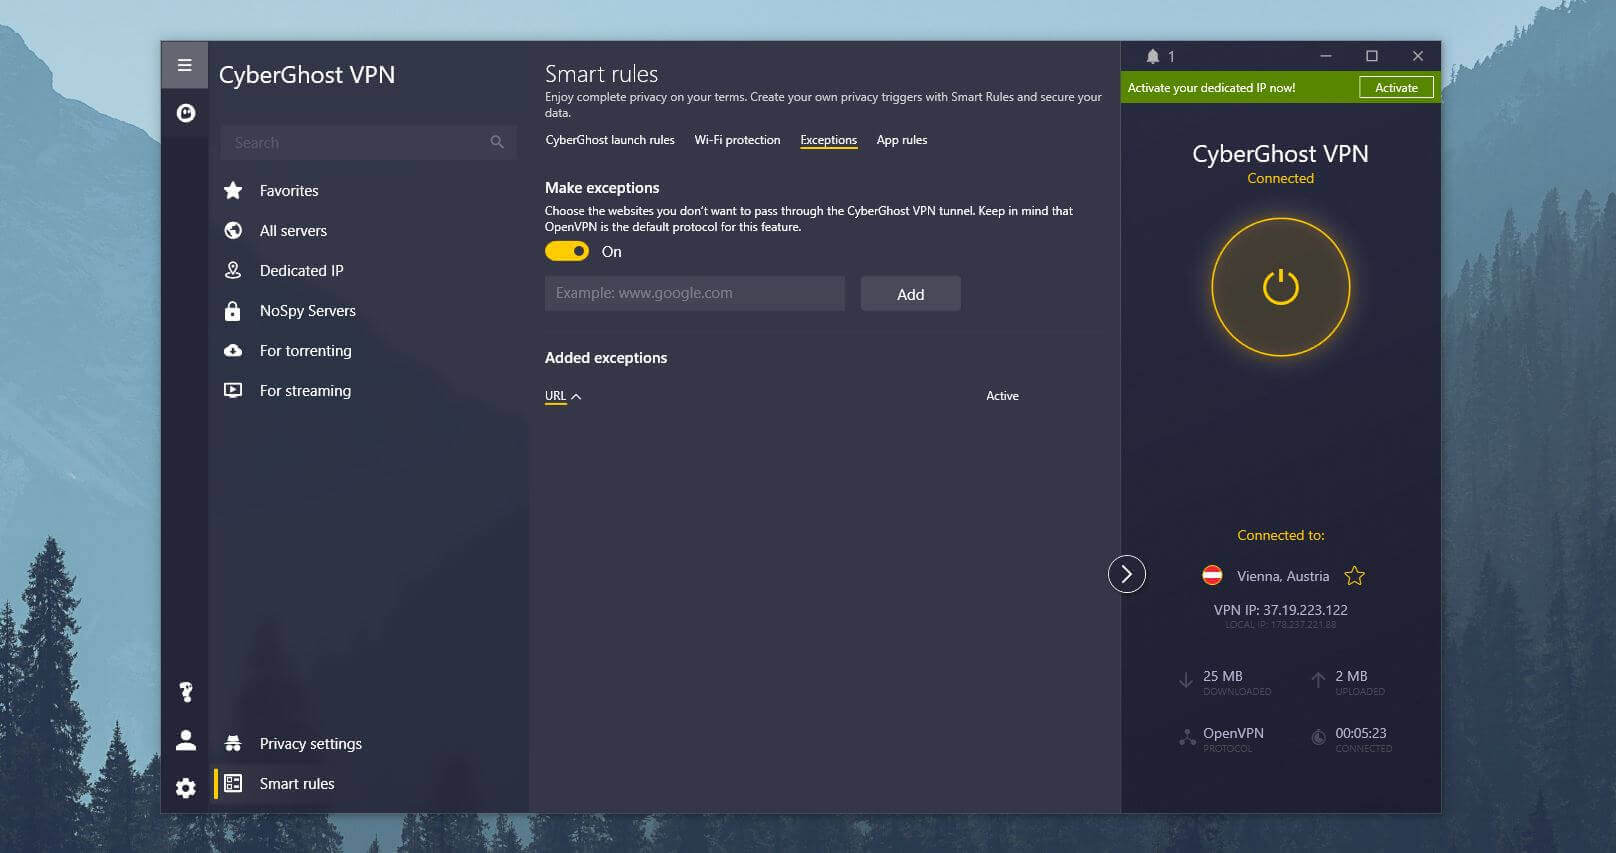Click the Smart rules list icon
The height and width of the screenshot is (853, 1616).
(x=233, y=783)
